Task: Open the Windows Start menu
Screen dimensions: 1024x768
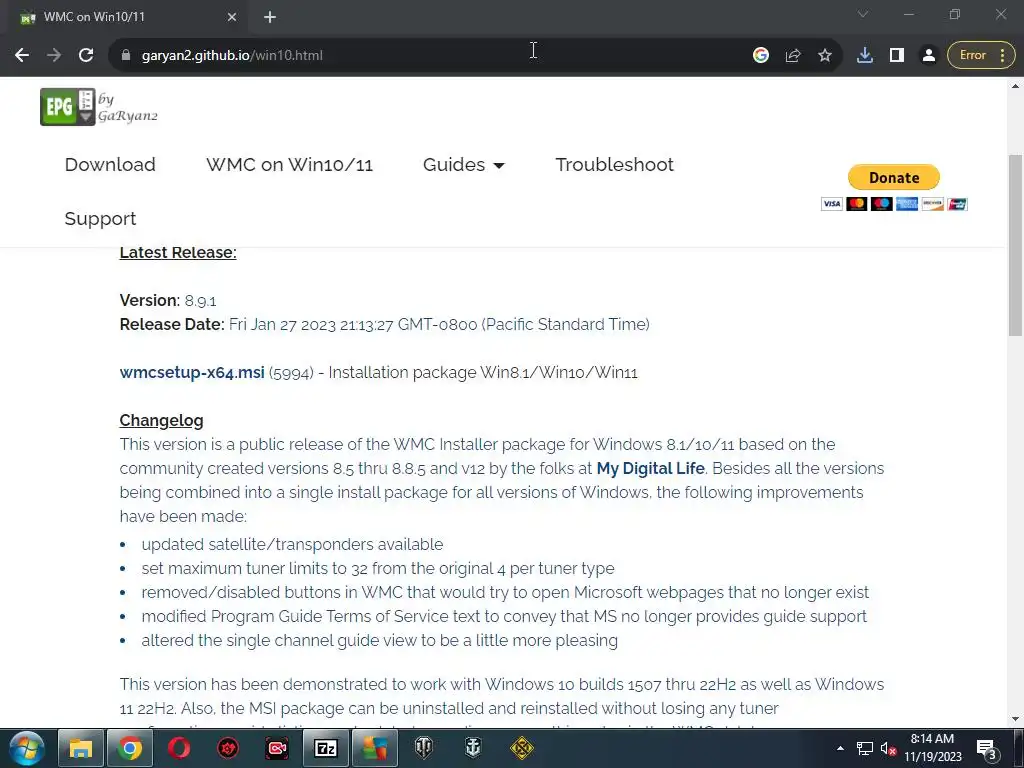Action: 26,748
